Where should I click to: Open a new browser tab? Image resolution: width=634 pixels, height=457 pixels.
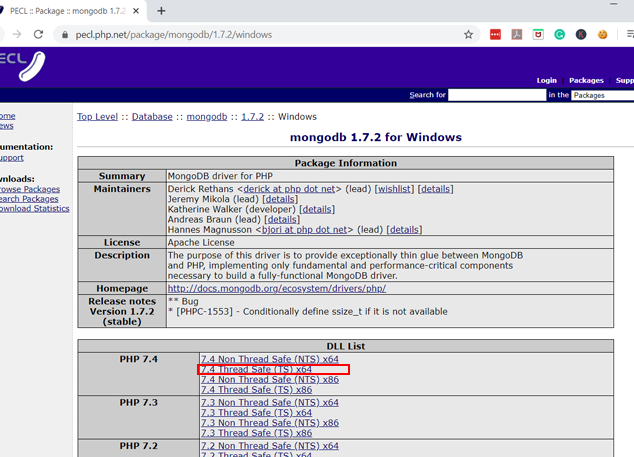pos(161,11)
